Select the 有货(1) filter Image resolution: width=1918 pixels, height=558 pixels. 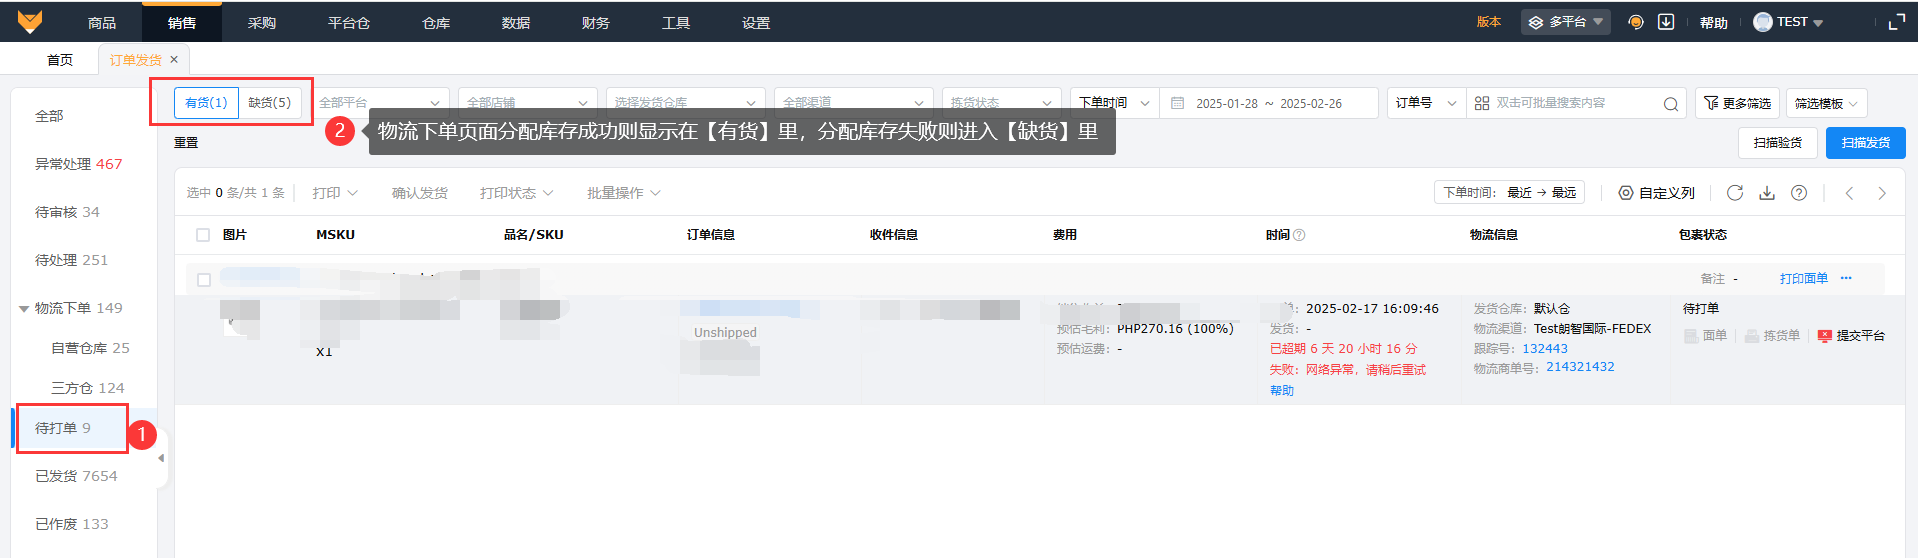point(206,102)
